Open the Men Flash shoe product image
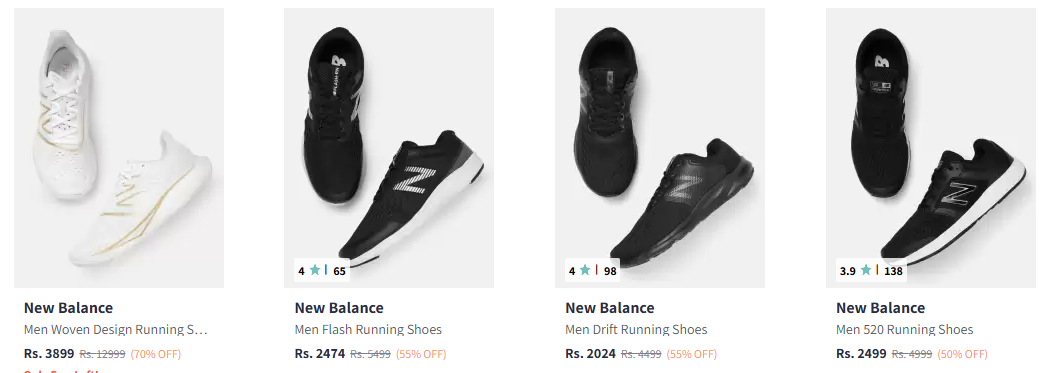 click(389, 148)
